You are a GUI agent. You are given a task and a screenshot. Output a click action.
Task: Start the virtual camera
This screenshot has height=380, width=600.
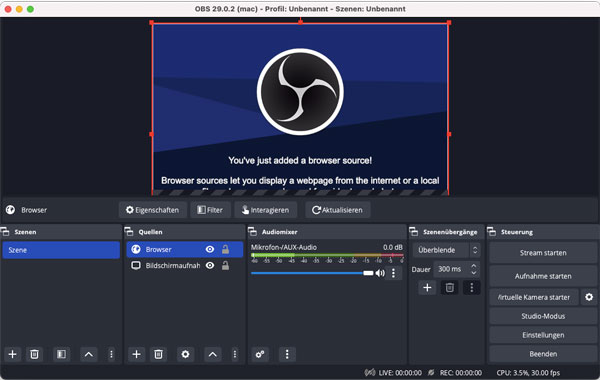[x=534, y=297]
